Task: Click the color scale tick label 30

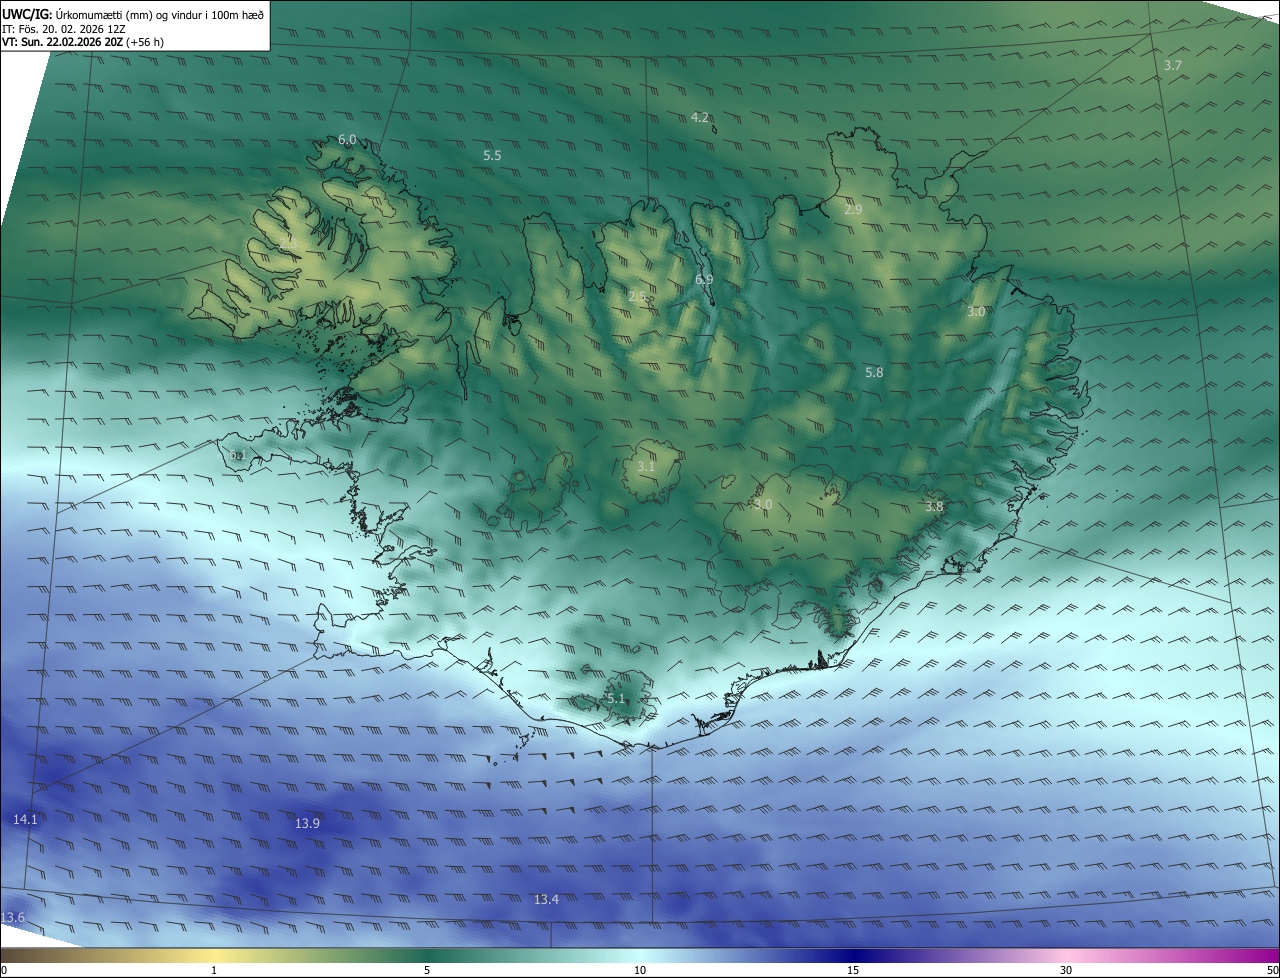Action: pyautogui.click(x=1066, y=970)
